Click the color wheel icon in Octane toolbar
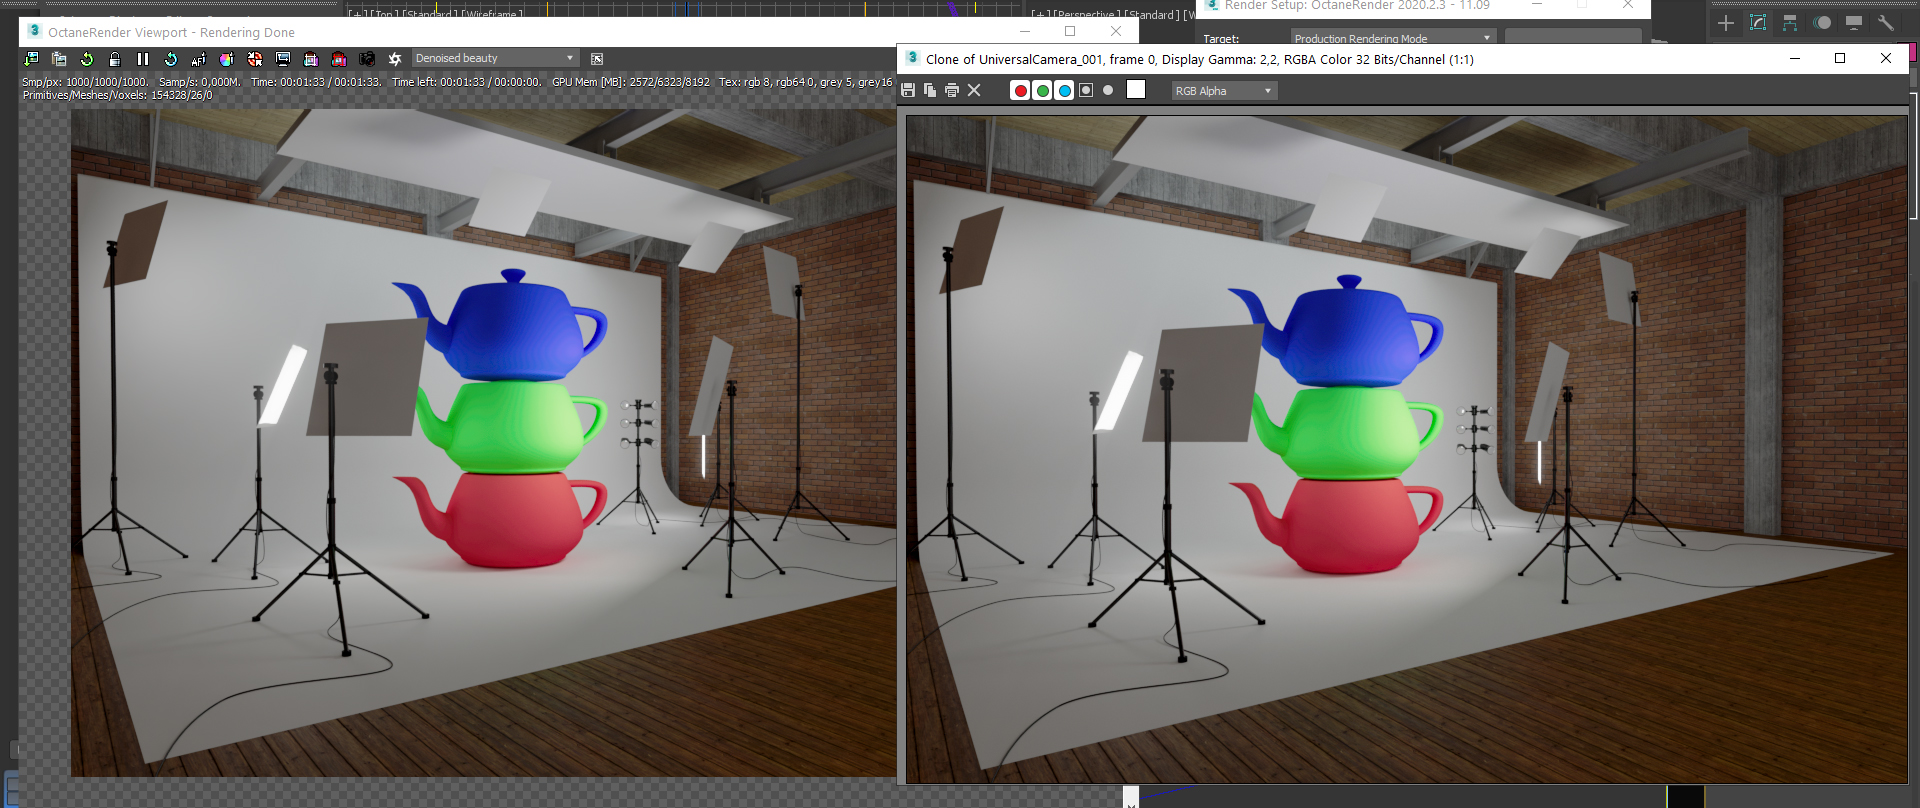This screenshot has width=1920, height=808. 227,59
